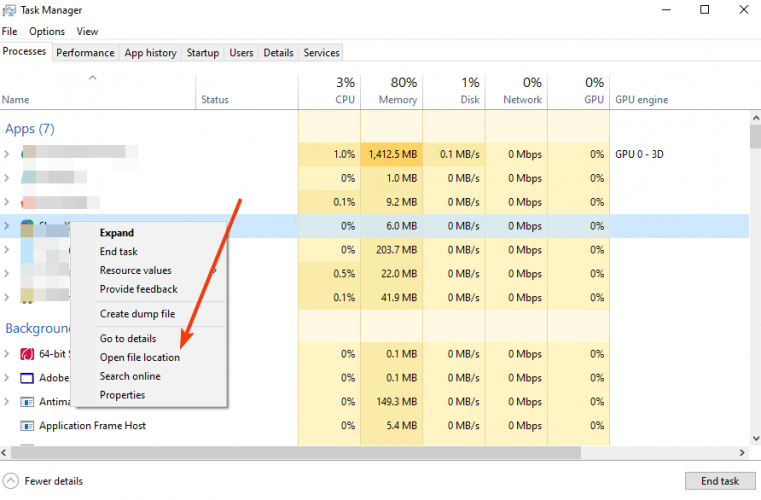Click the 64-bit process red icon
The width and height of the screenshot is (761, 500).
coord(27,354)
